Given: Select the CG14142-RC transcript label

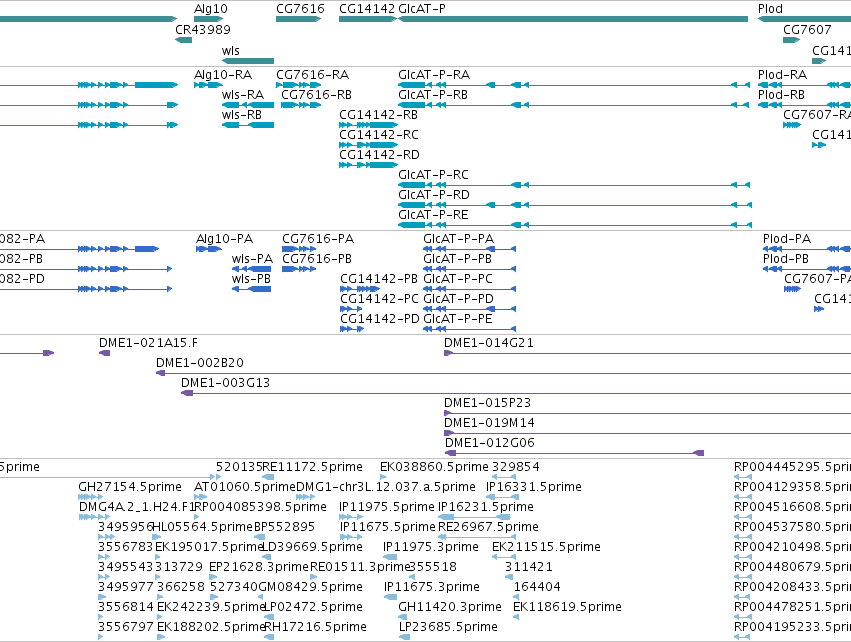Looking at the screenshot, I should pos(379,135).
